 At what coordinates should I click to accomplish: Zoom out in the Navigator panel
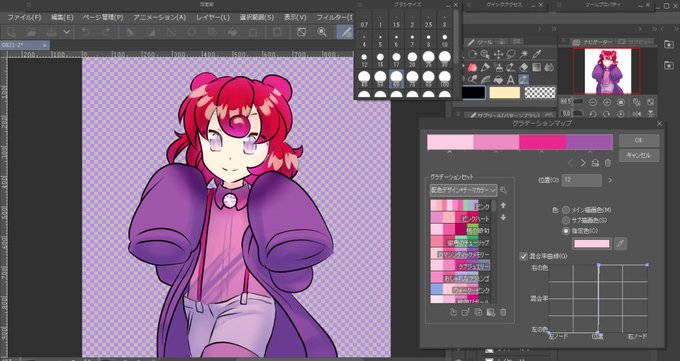(593, 102)
